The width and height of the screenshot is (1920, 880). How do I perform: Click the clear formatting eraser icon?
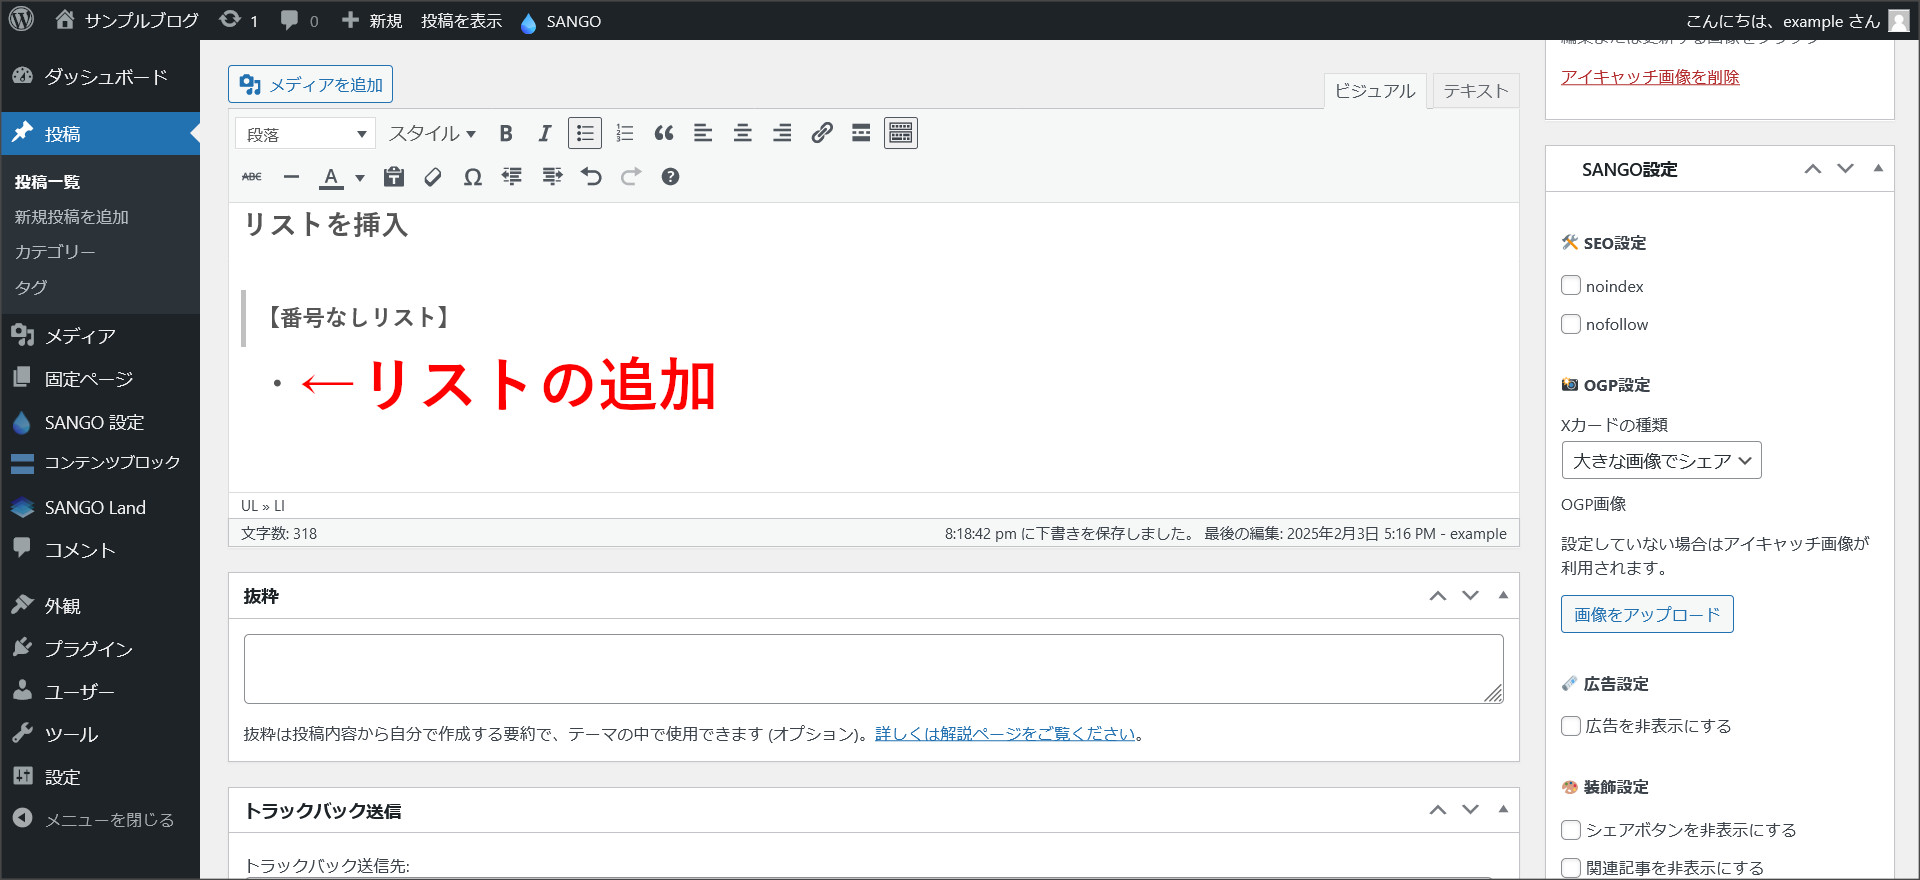click(433, 177)
